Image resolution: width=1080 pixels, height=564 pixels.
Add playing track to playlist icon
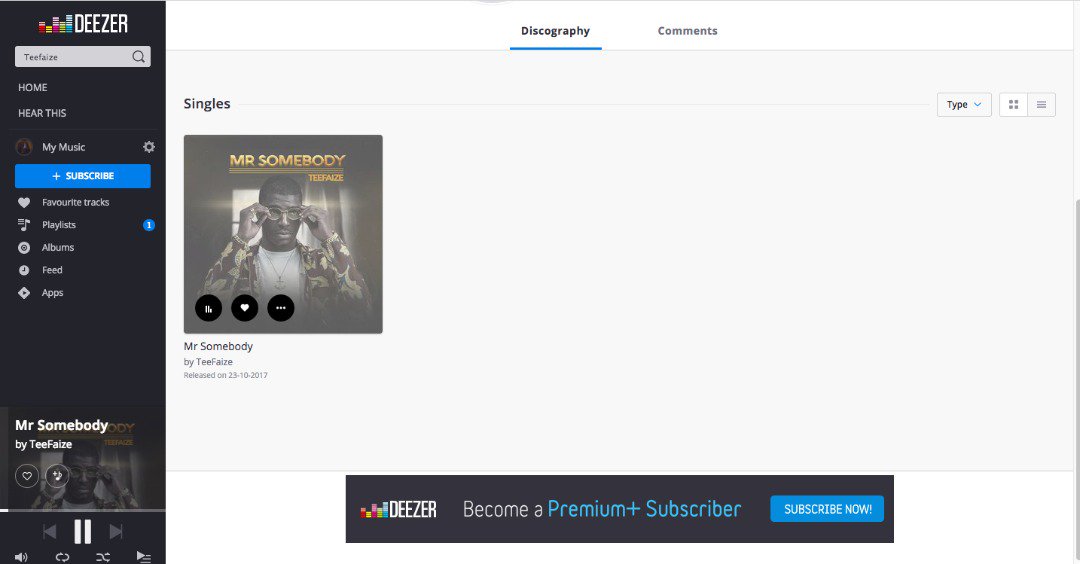[57, 476]
